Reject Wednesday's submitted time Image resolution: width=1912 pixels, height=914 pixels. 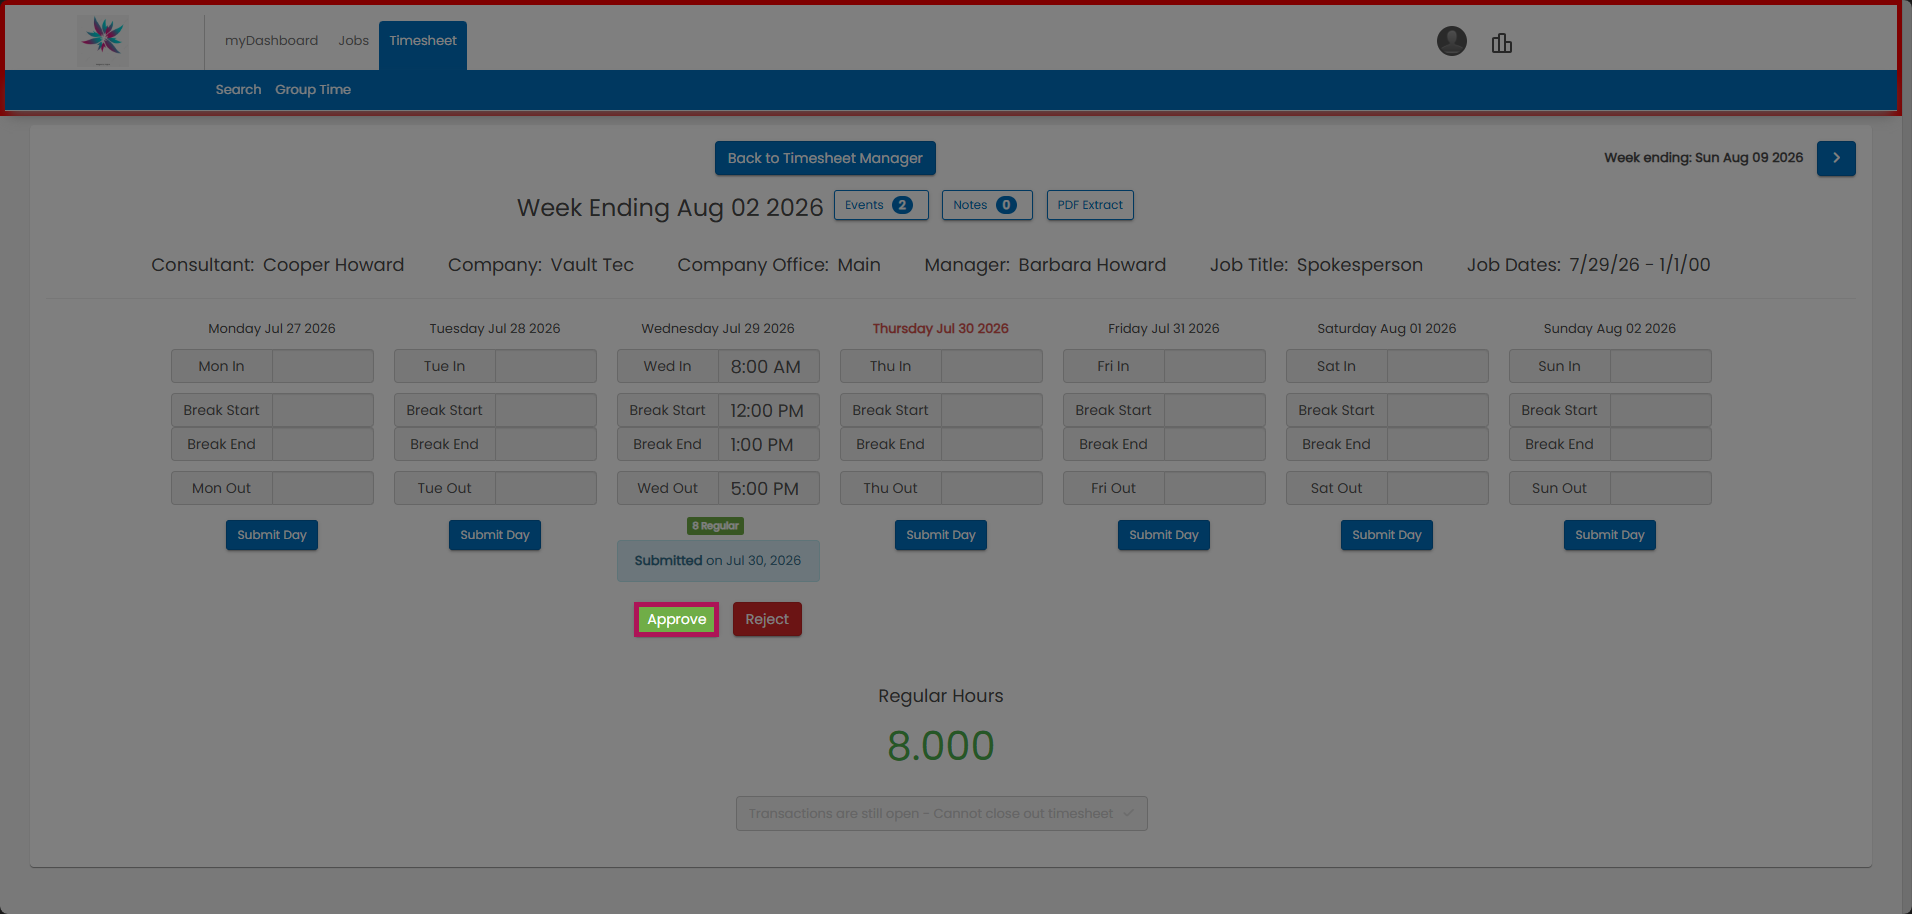pos(767,619)
